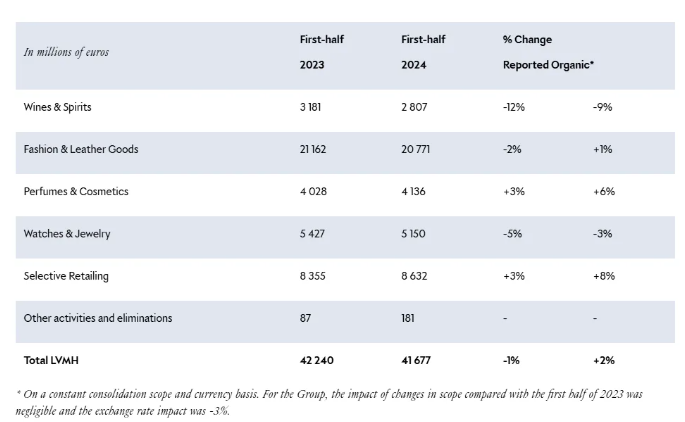Select the % Change header text
The image size is (685, 422).
point(527,40)
